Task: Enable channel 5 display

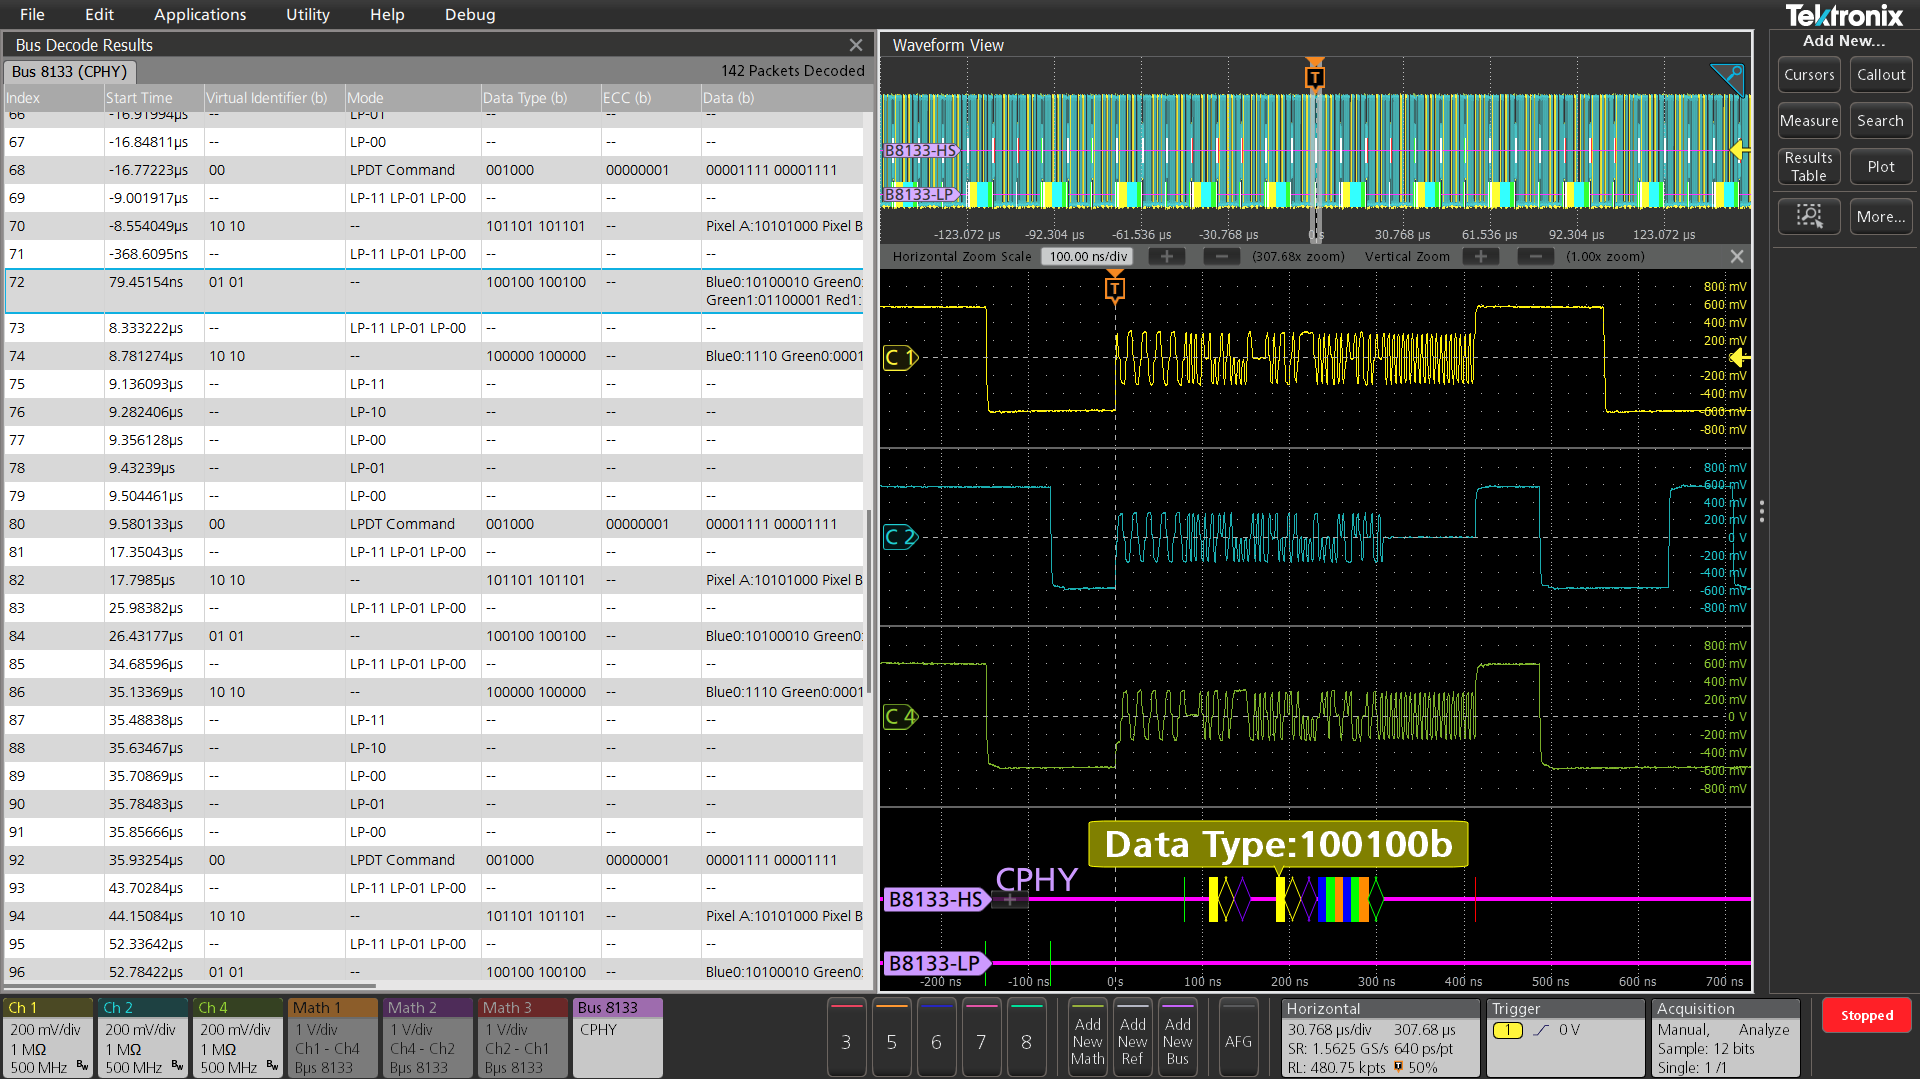Action: (891, 1039)
